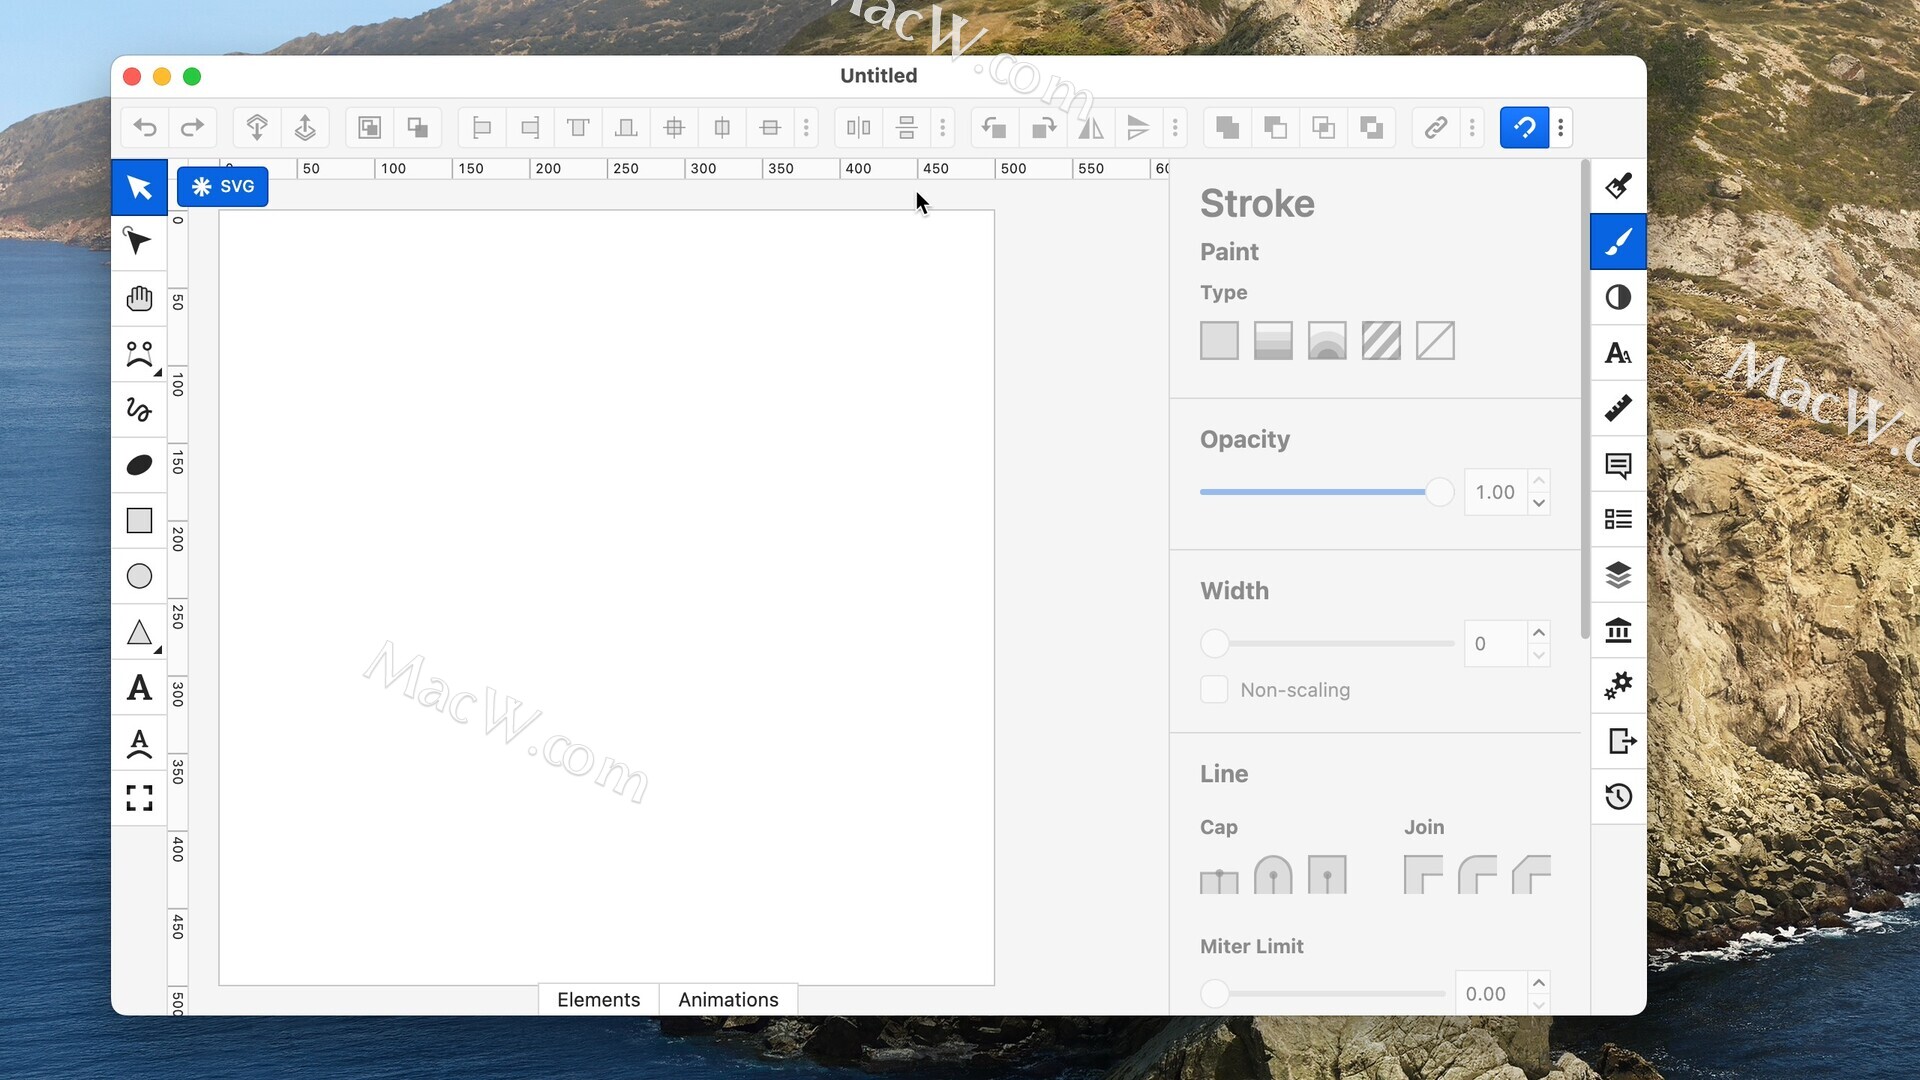Select the Freehand drawing tool

click(x=139, y=409)
